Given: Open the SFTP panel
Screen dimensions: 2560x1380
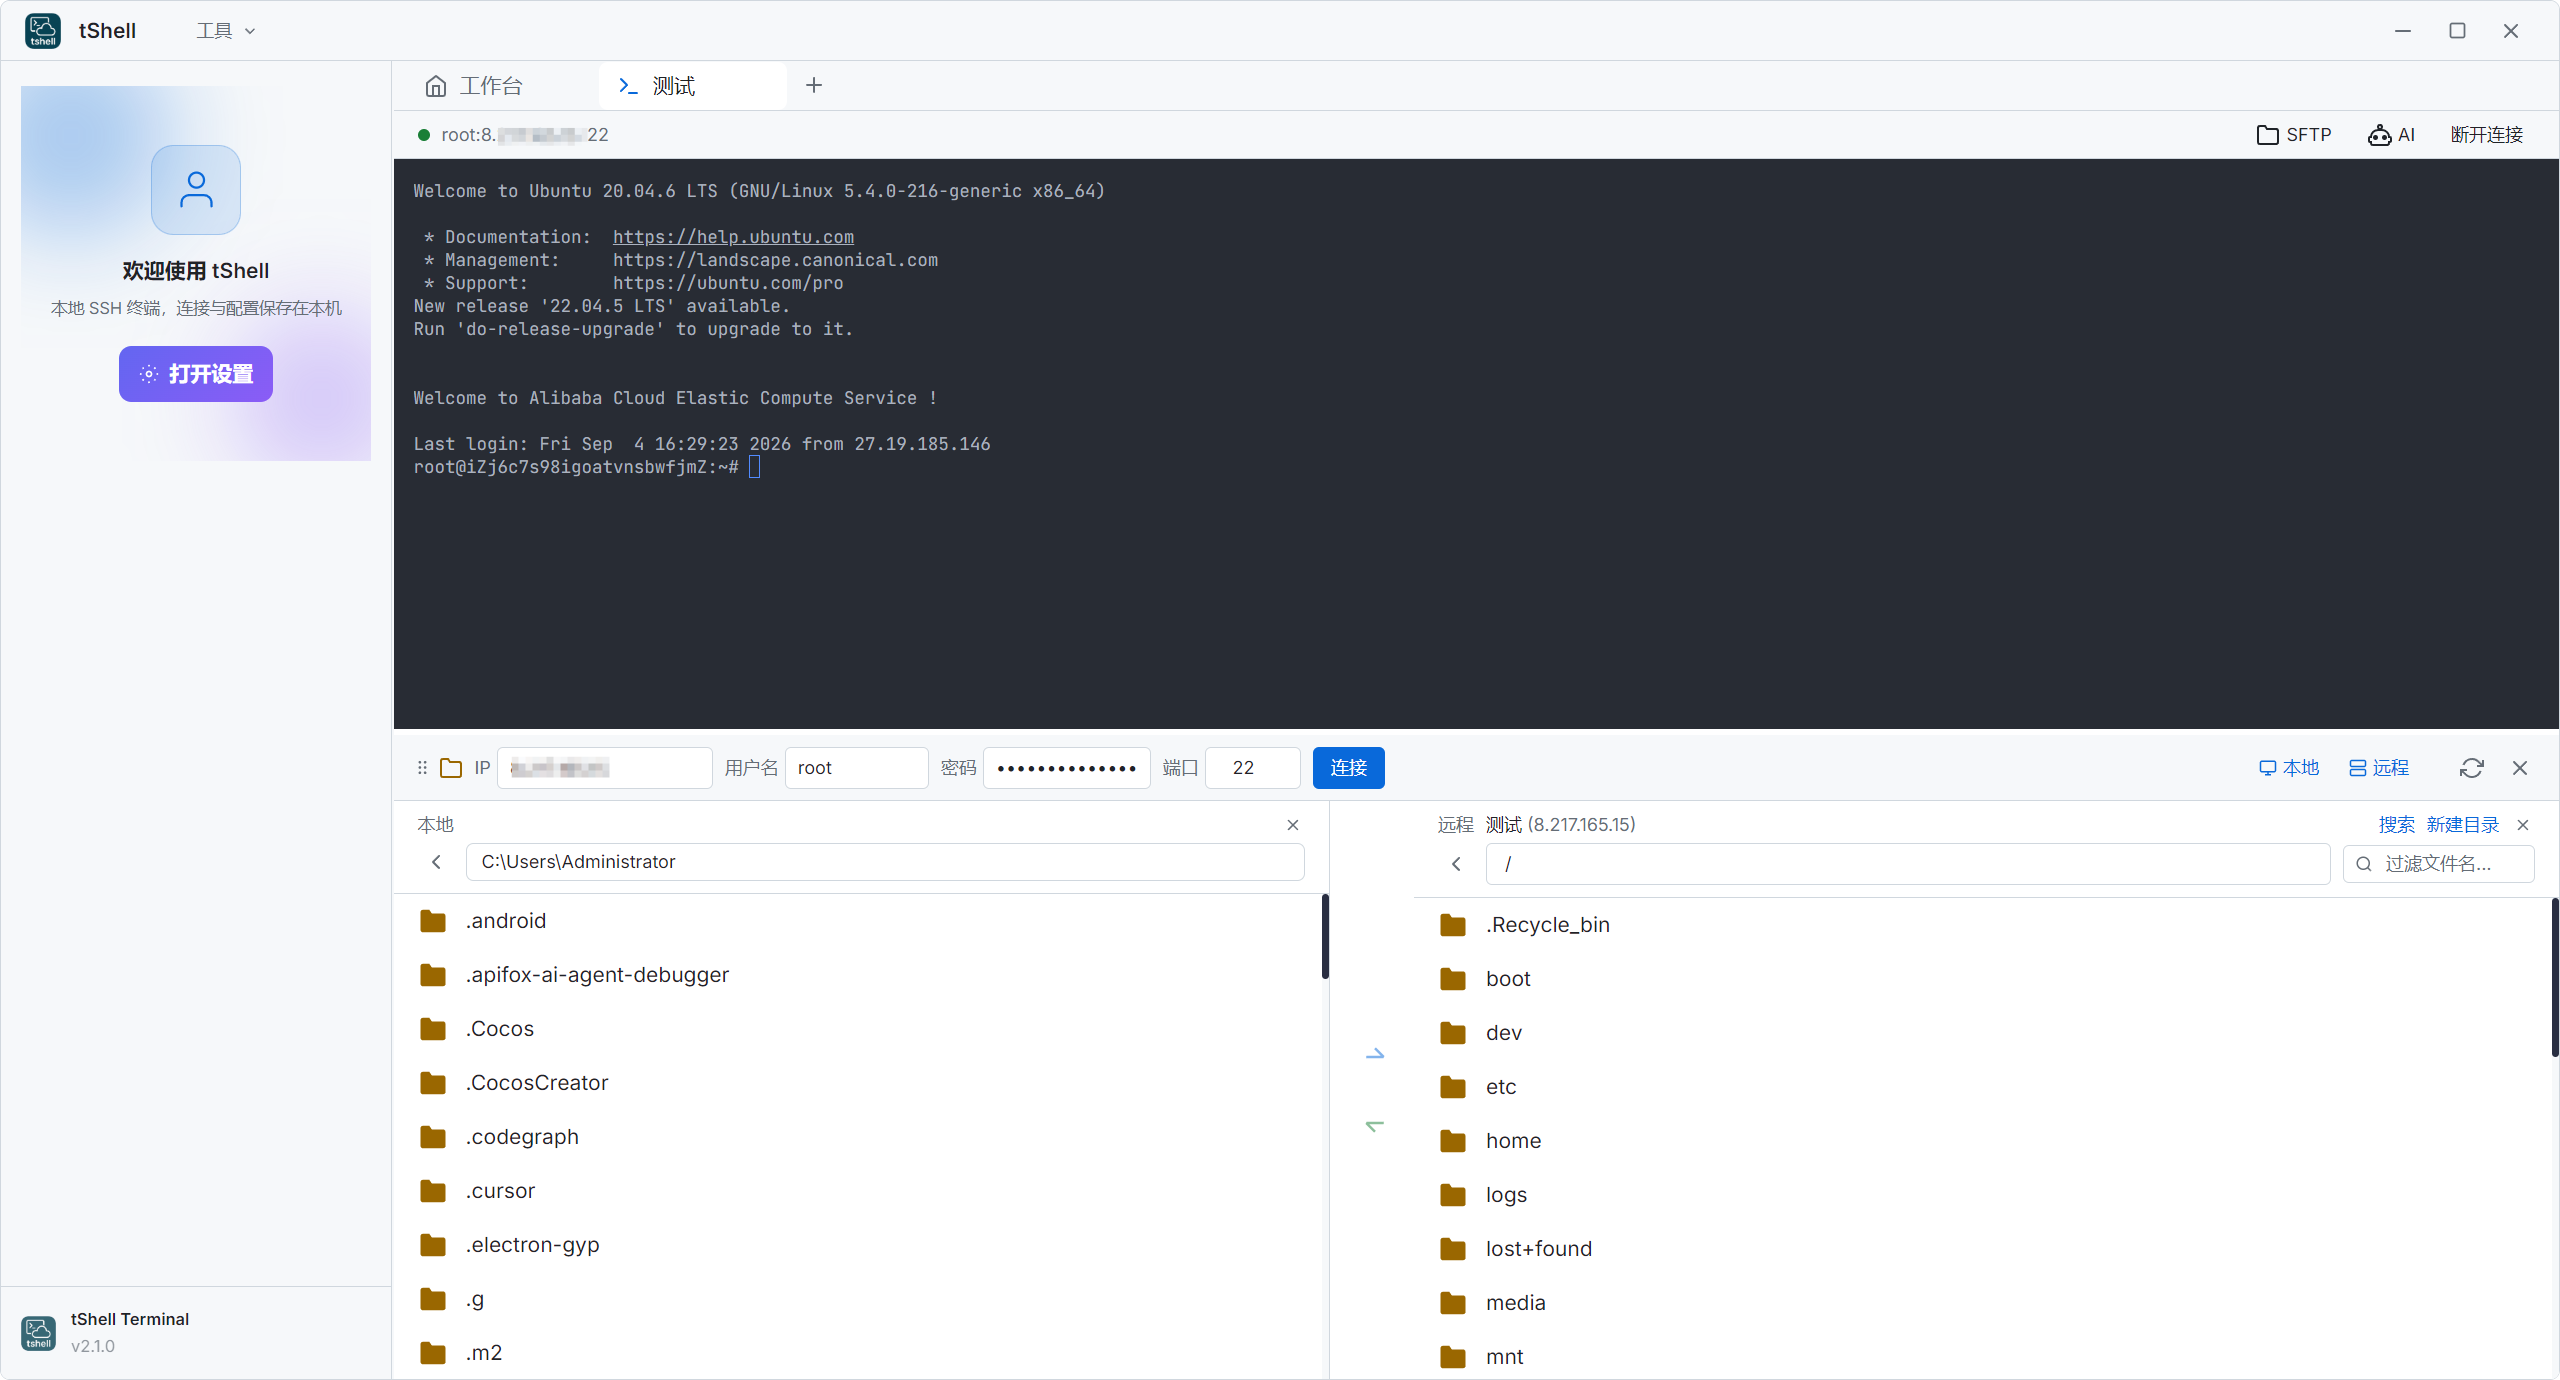Looking at the screenshot, I should coord(2294,135).
